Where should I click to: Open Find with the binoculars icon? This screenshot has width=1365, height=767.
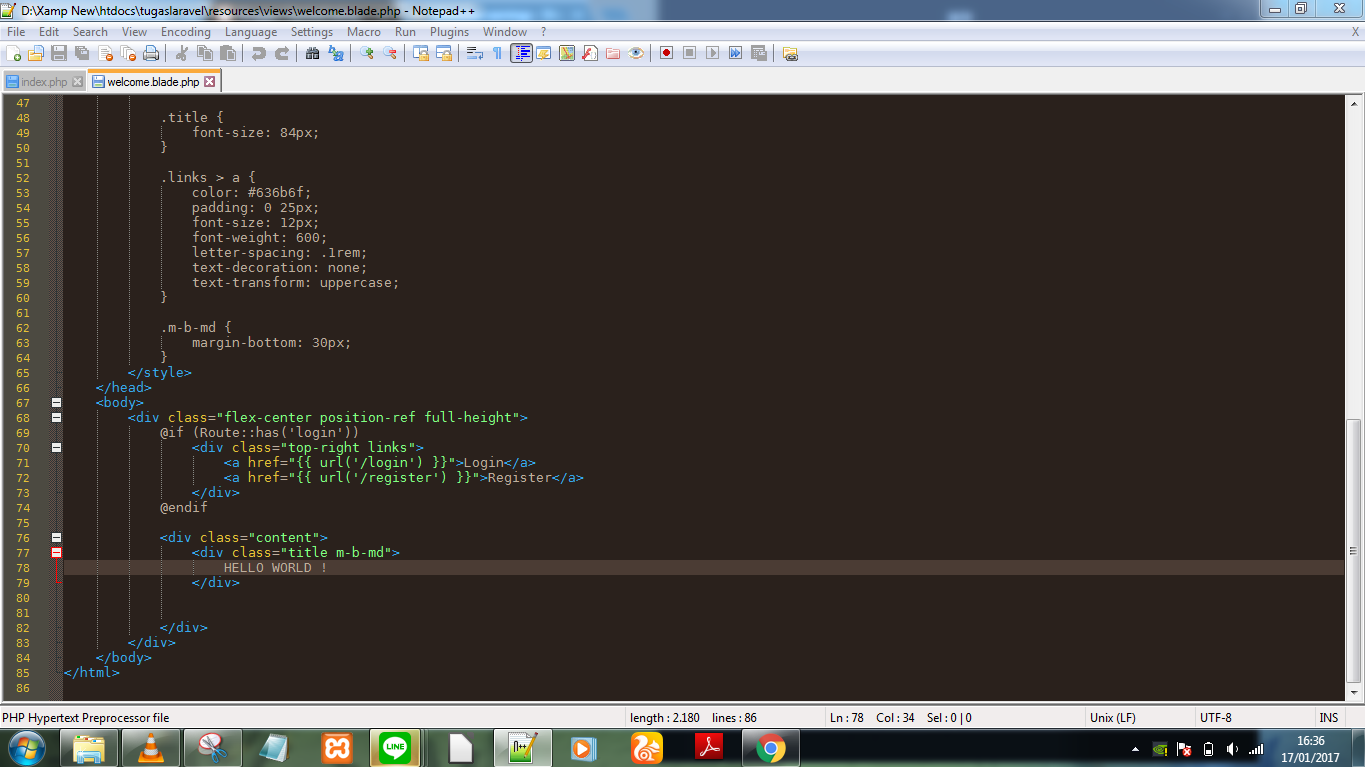click(312, 53)
